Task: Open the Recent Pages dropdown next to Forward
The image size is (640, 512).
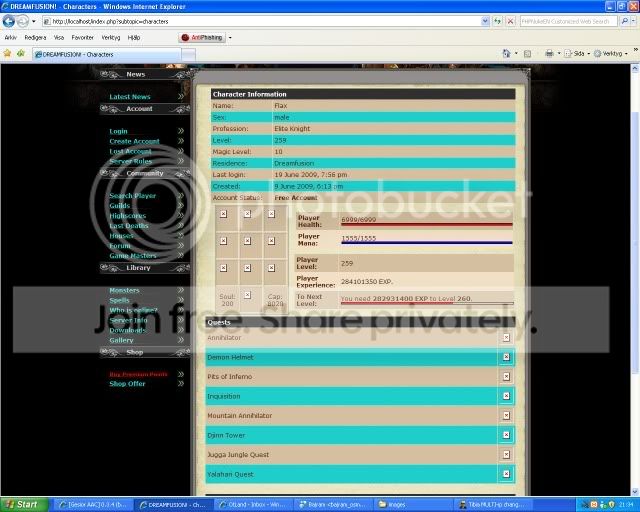Action: coord(34,21)
